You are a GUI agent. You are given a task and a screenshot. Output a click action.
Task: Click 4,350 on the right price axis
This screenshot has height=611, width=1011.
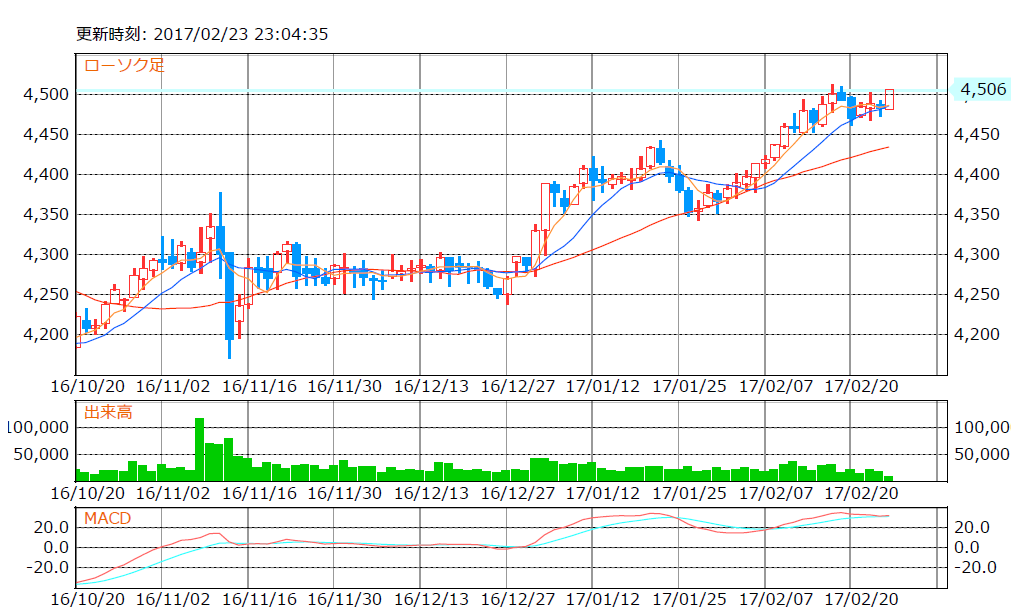pos(976,215)
